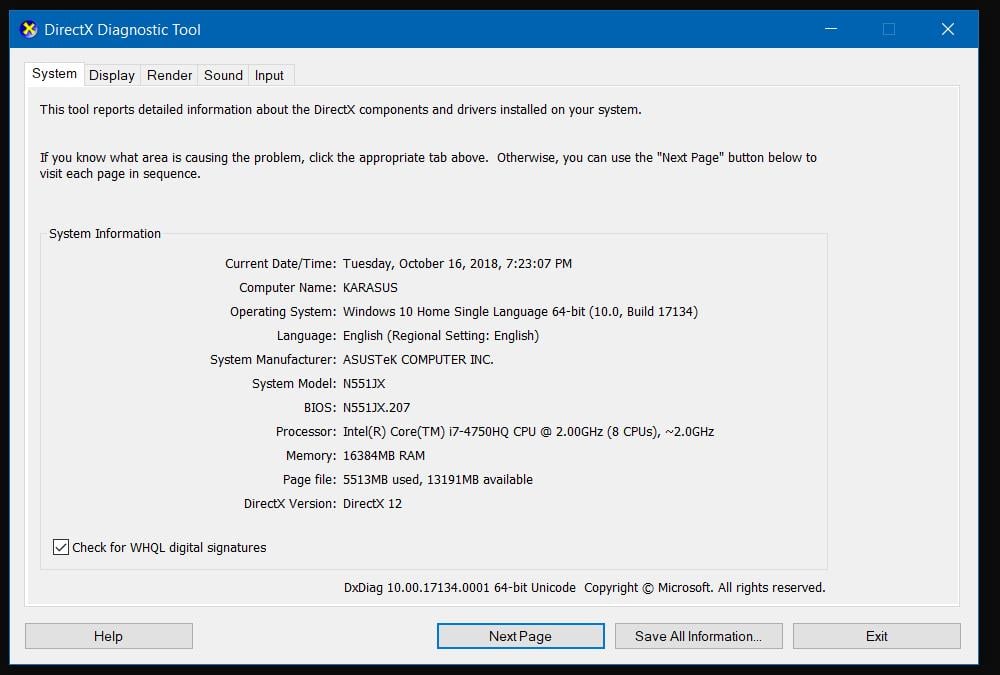Image resolution: width=1000 pixels, height=675 pixels.
Task: Click the System Manufacturer label
Action: [x=273, y=360]
